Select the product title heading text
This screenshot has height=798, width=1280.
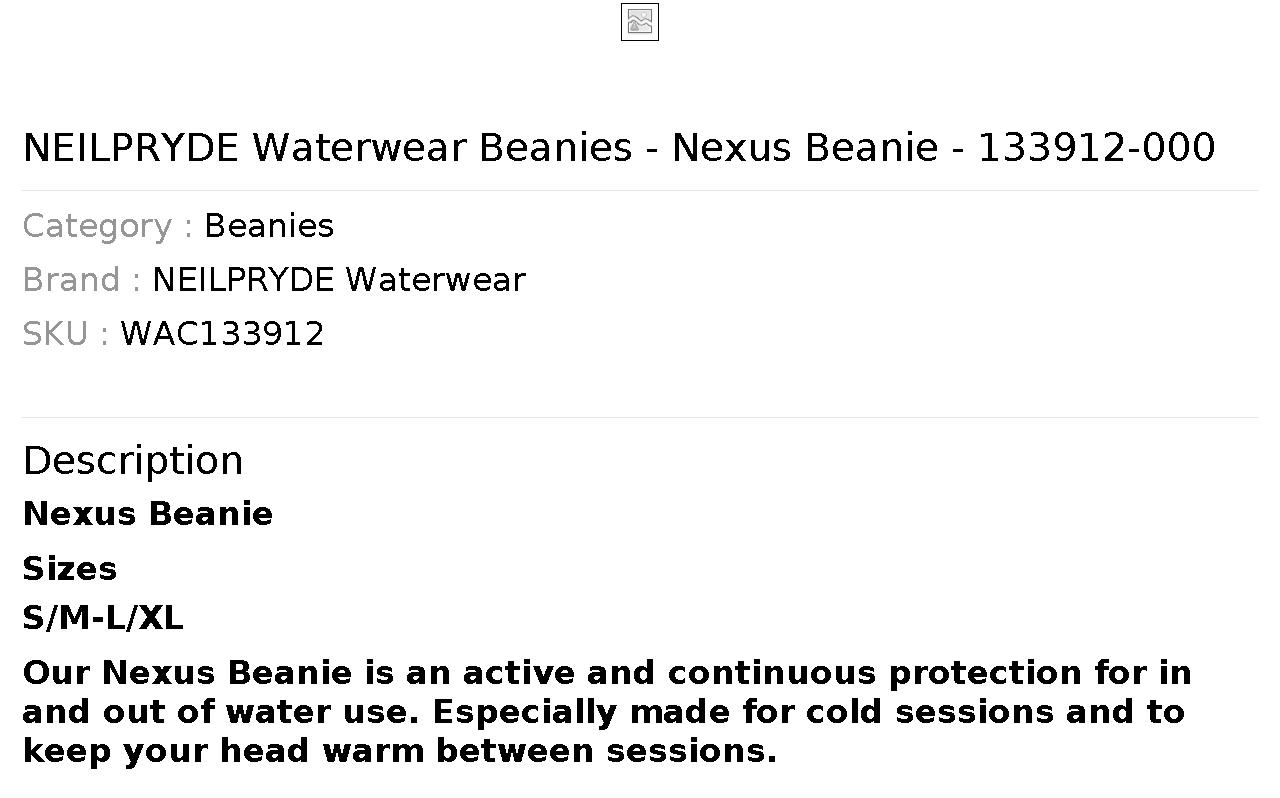click(619, 148)
